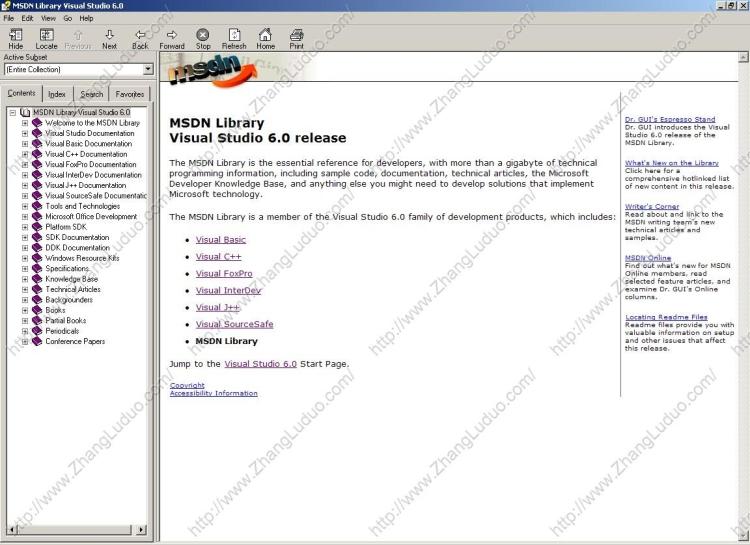Open the File menu
The height and width of the screenshot is (545, 750).
point(9,18)
